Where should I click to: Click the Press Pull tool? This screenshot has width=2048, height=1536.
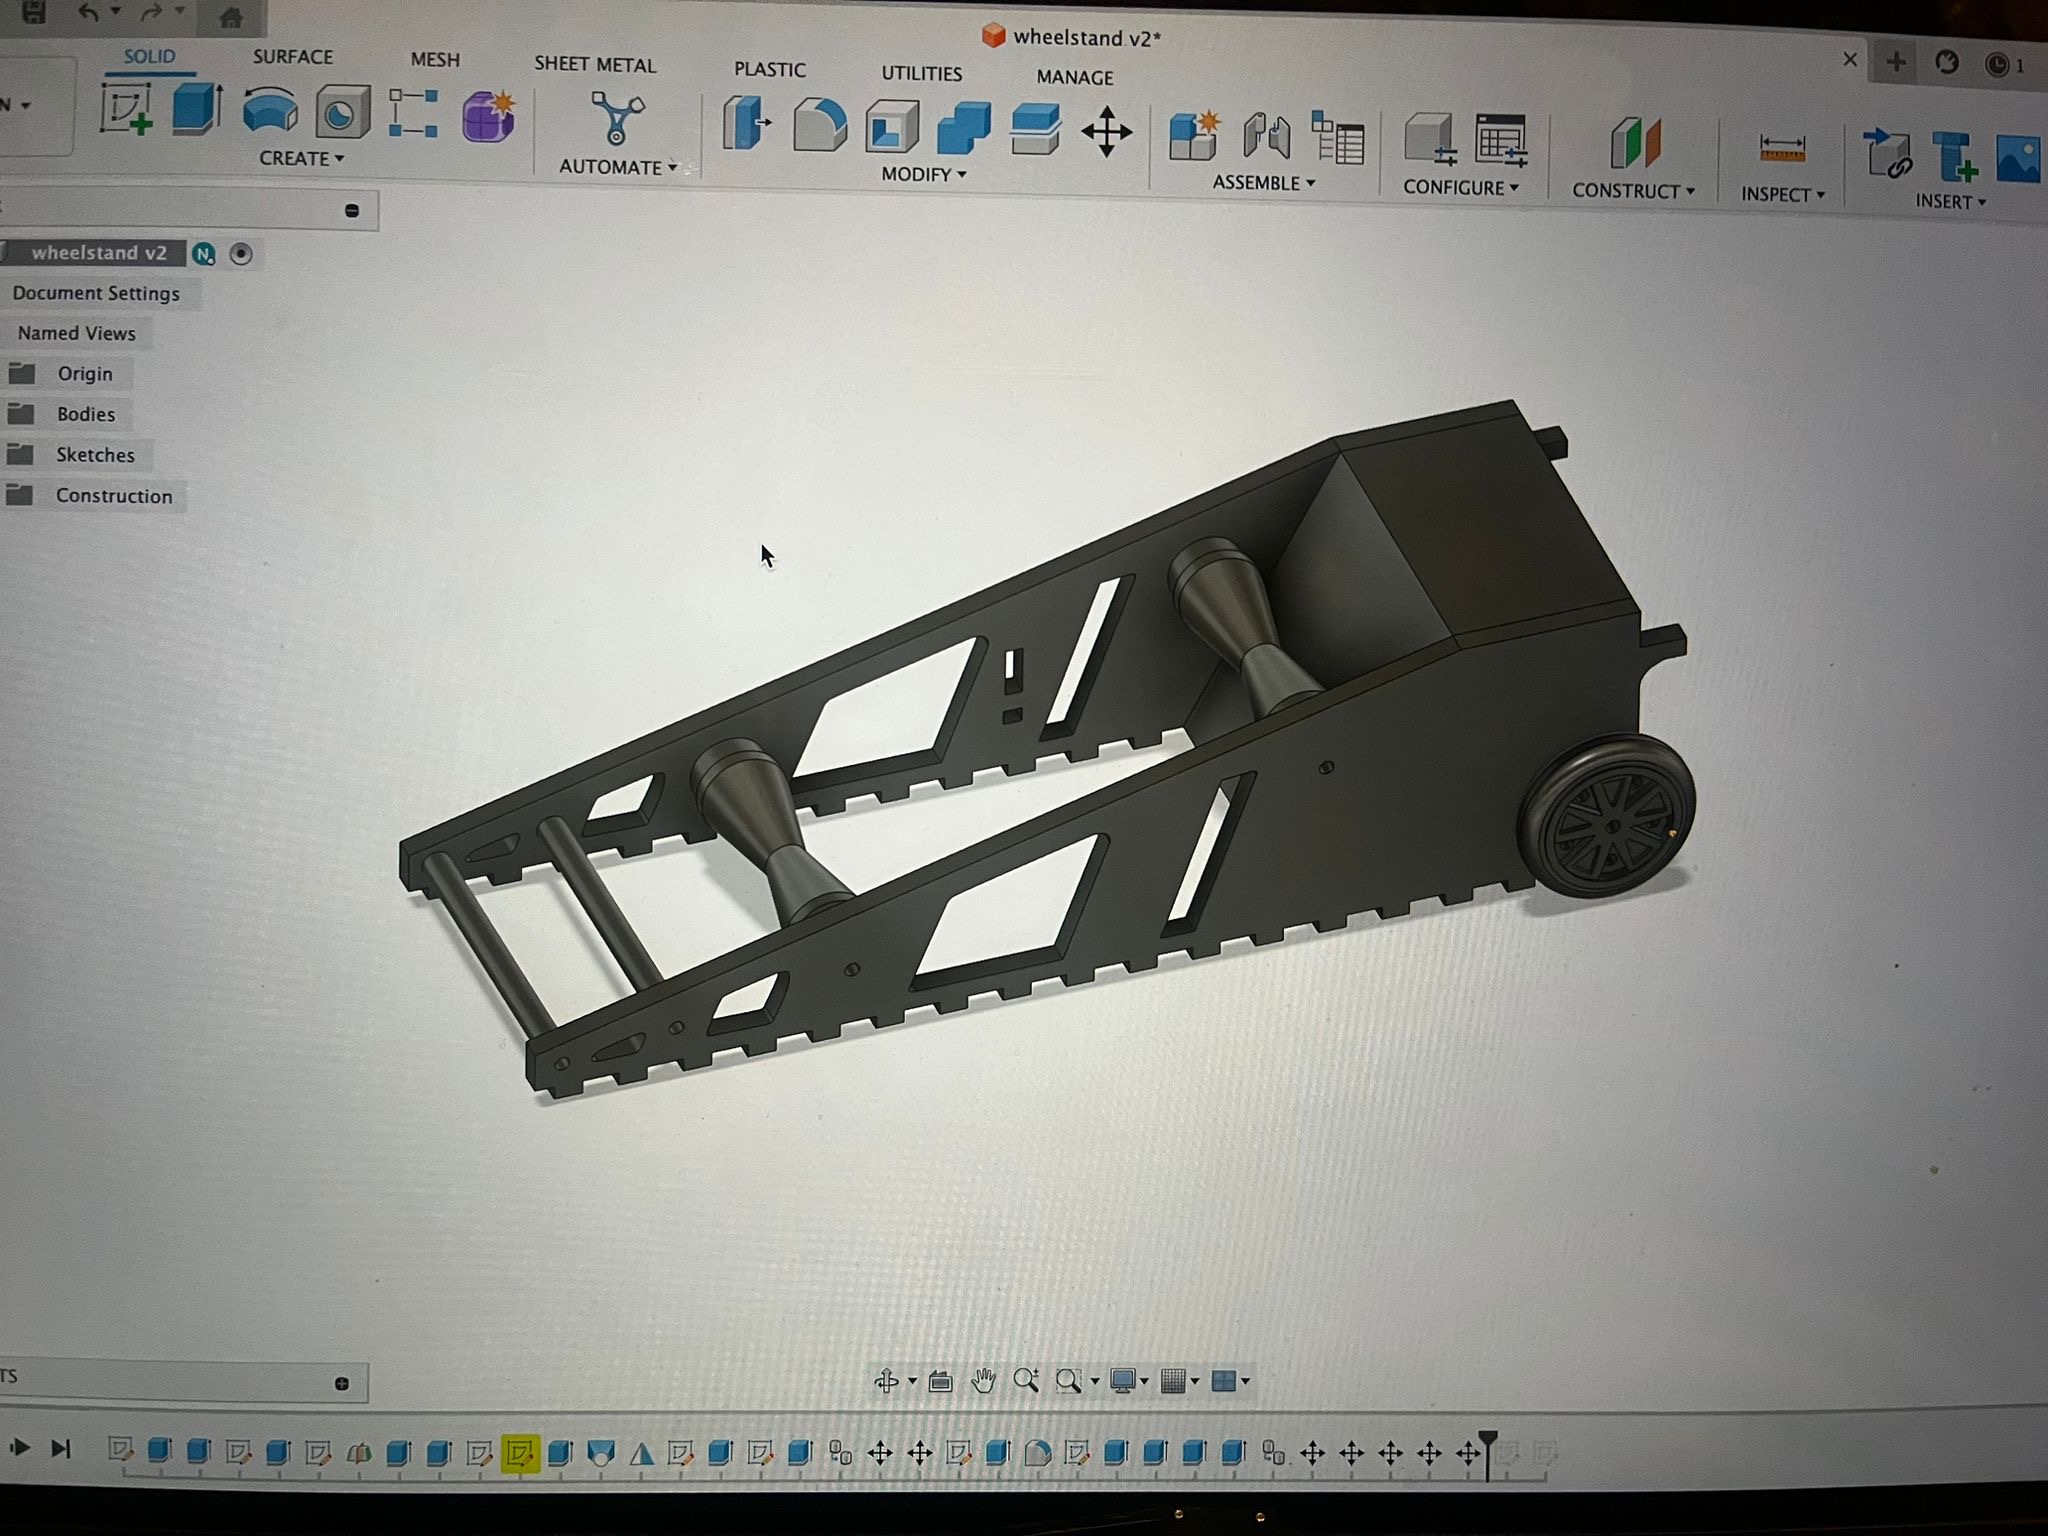746,125
